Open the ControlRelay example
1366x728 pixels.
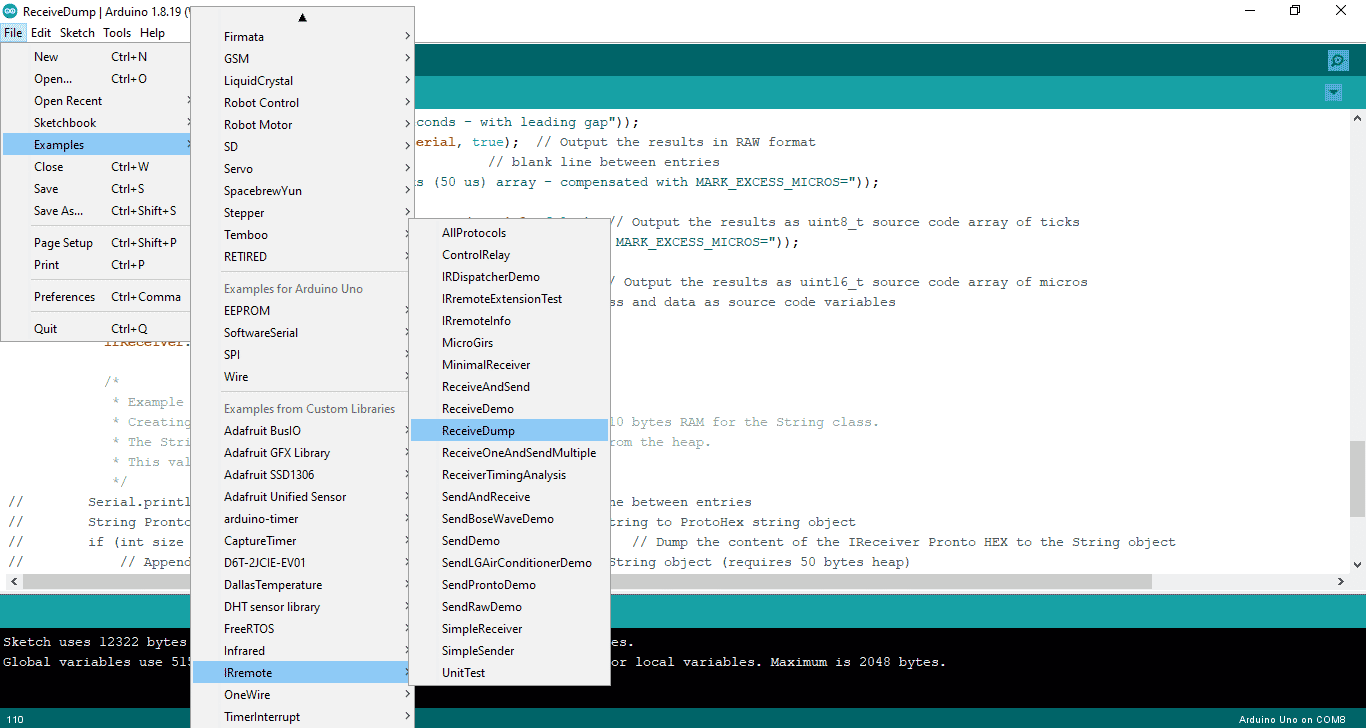coord(510,255)
